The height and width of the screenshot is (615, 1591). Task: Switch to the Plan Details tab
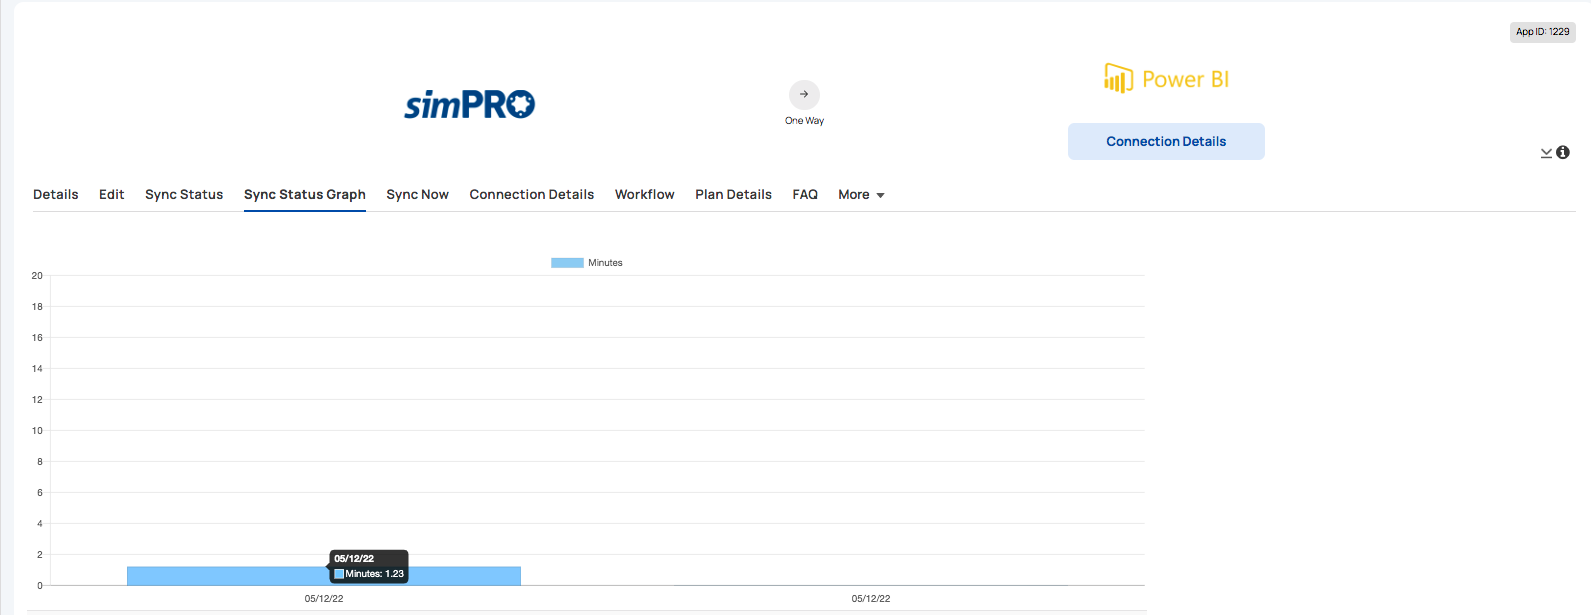point(734,194)
